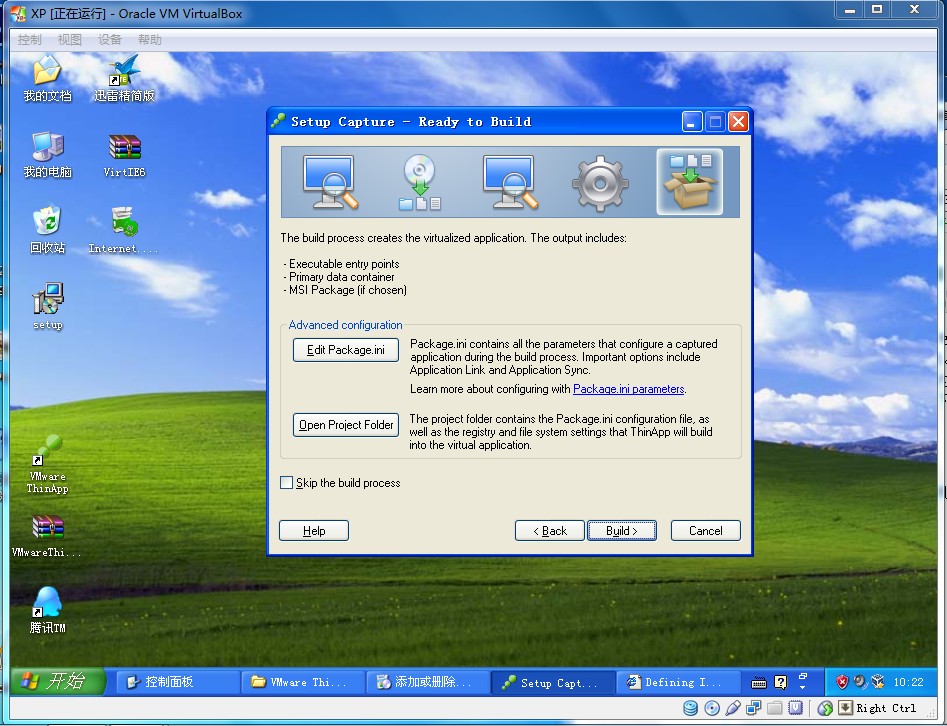Click the VirtualBox green guest additions status icon
The width and height of the screenshot is (947, 726).
[x=825, y=708]
